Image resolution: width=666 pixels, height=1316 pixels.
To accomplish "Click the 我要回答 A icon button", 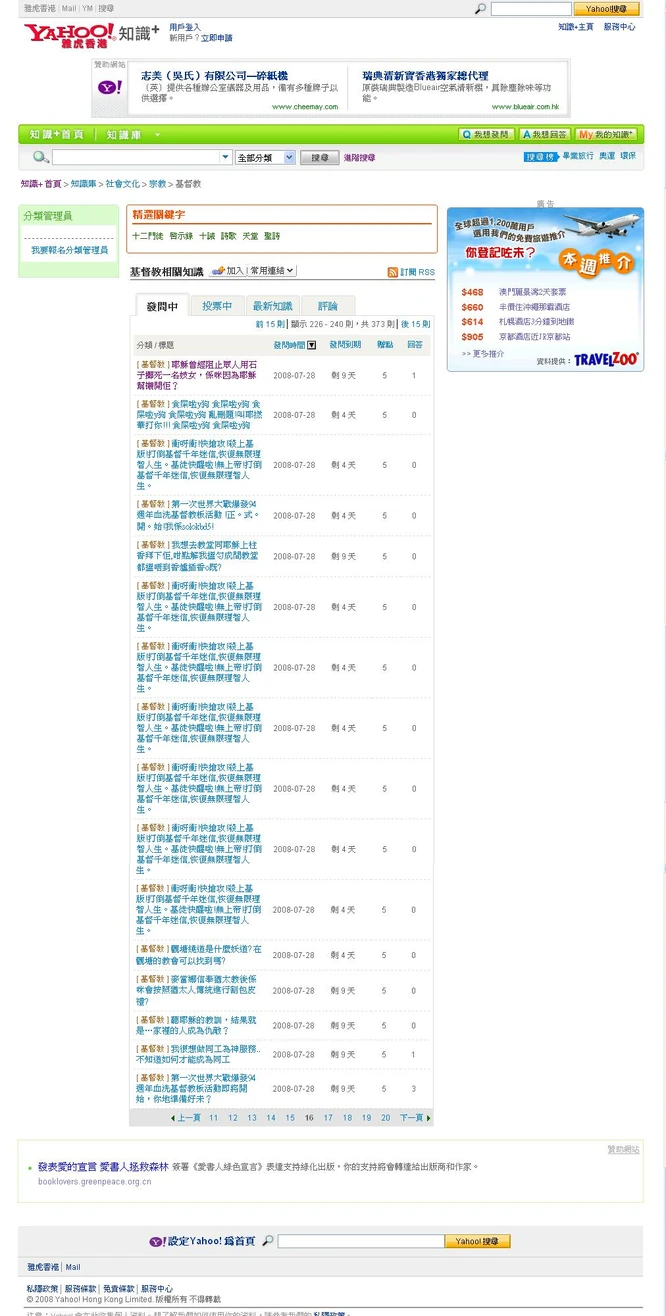I will point(544,134).
